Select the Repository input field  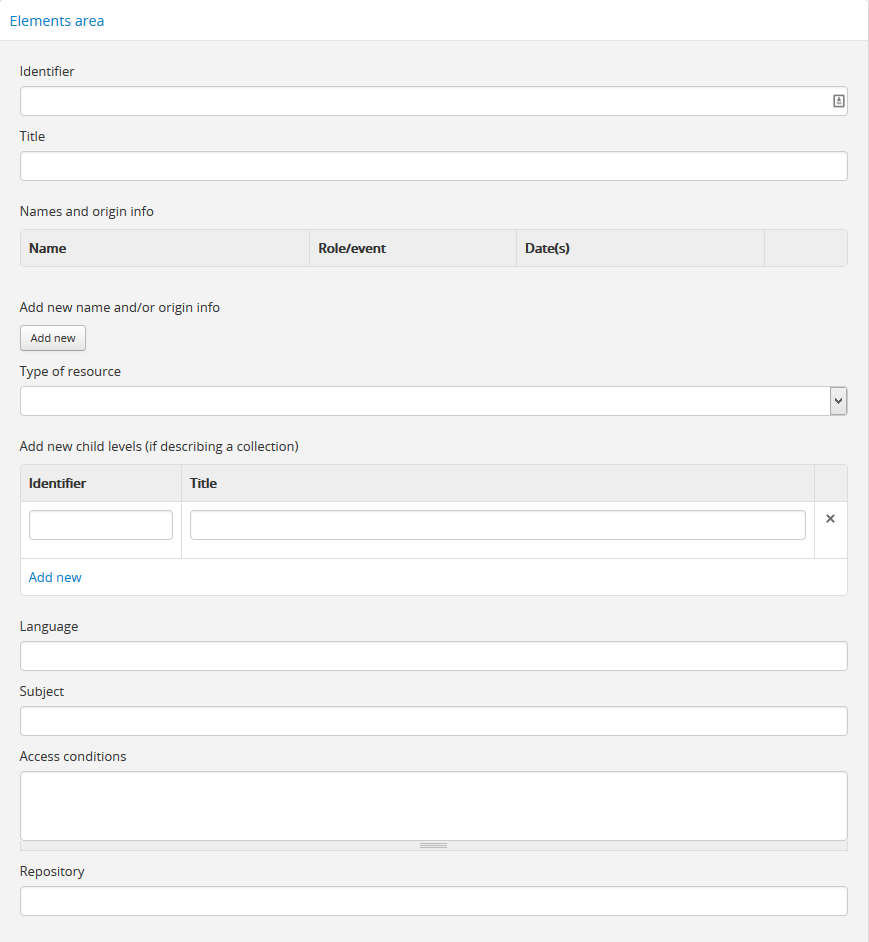[433, 901]
